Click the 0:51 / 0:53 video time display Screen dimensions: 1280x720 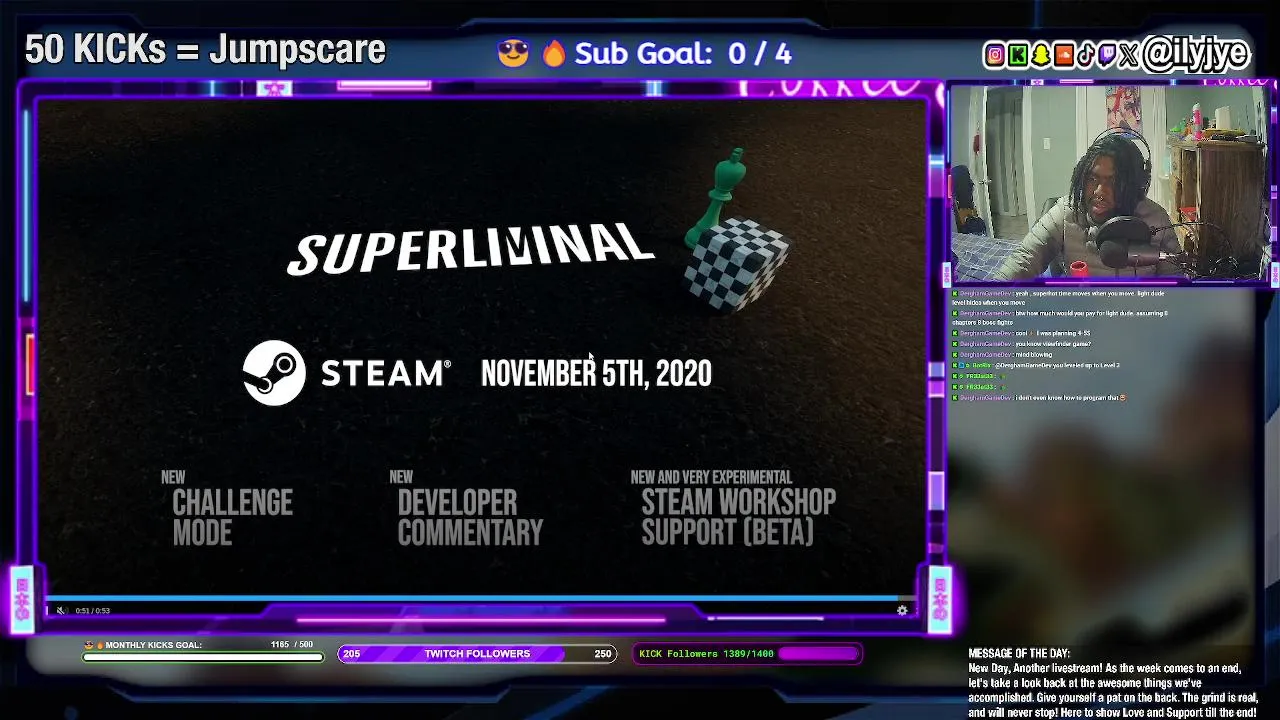click(x=93, y=610)
